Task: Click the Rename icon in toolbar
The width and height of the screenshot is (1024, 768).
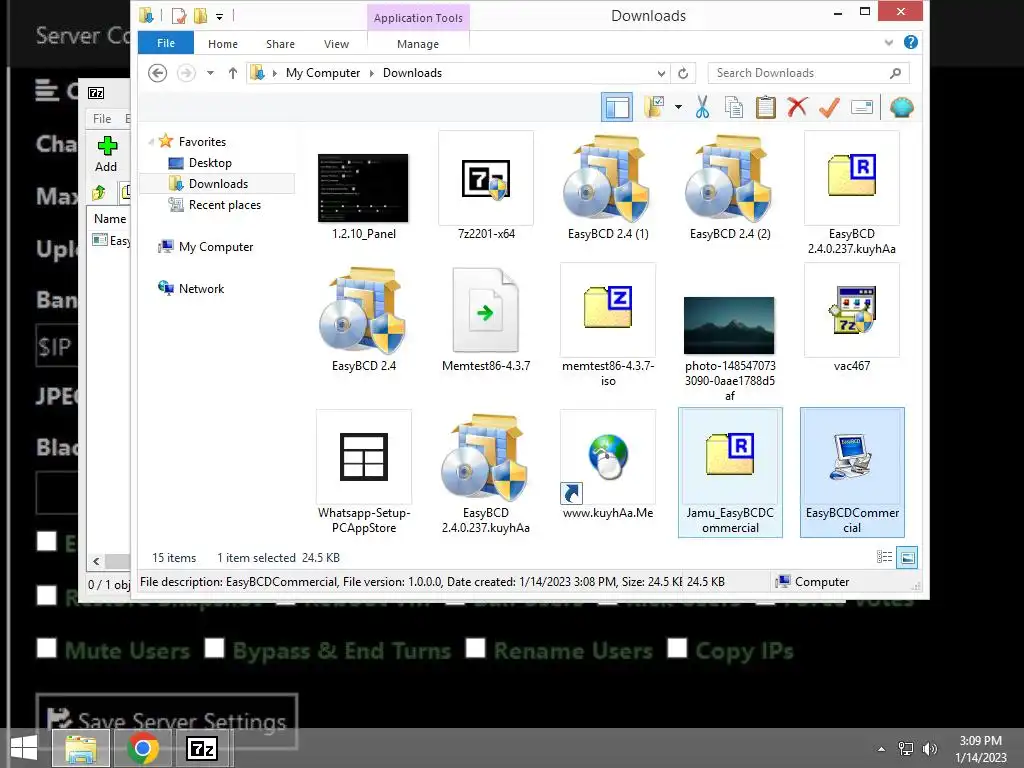Action: [862, 107]
